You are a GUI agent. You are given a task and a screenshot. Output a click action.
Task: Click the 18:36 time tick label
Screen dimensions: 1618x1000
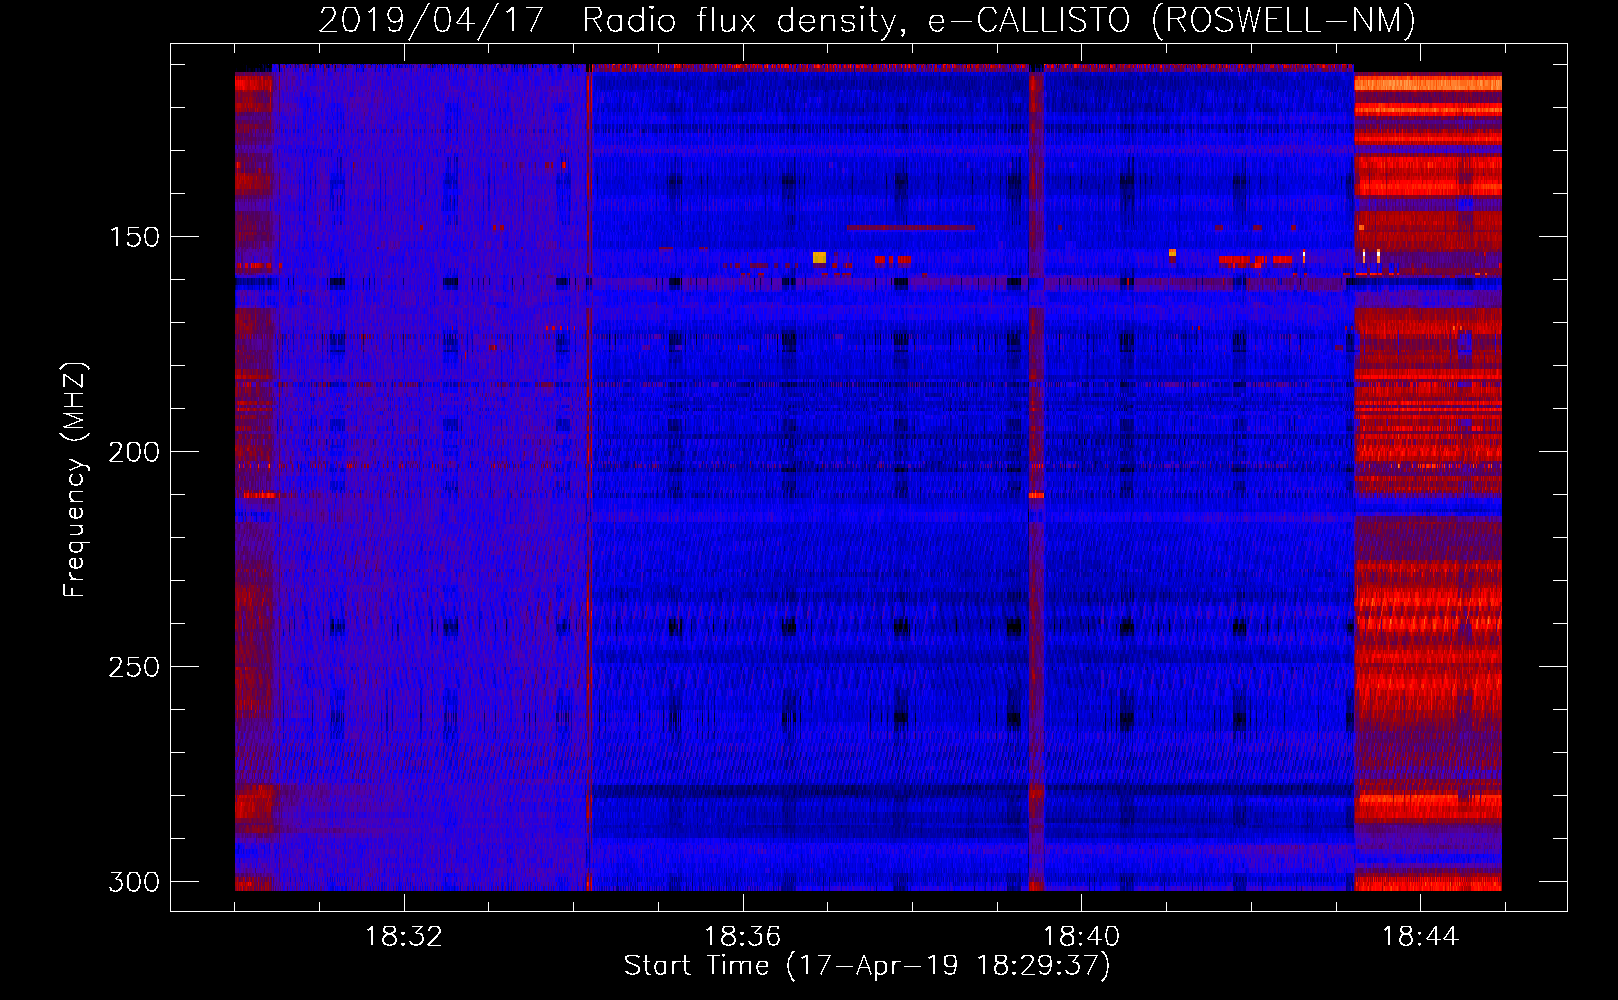pyautogui.click(x=742, y=937)
